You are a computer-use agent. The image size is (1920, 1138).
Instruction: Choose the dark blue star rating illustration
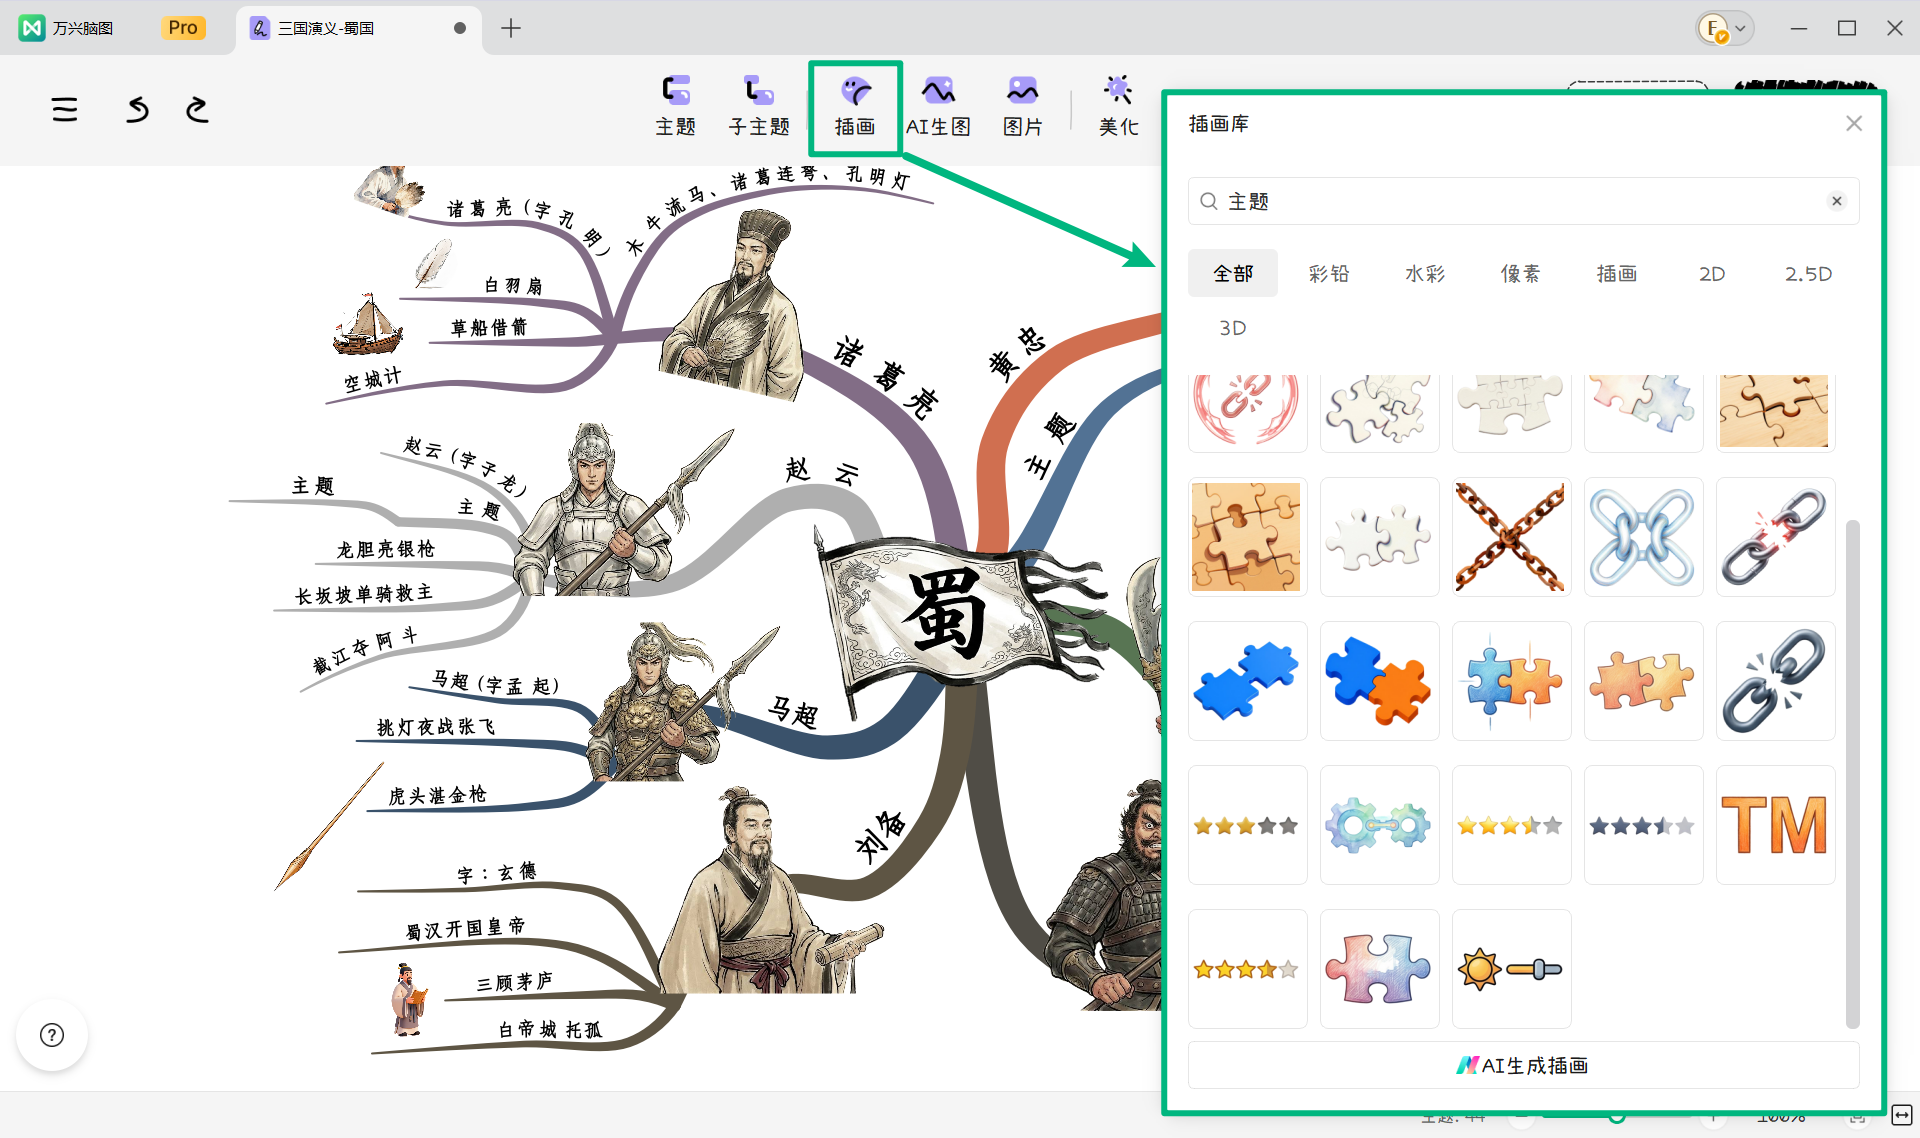coord(1643,825)
